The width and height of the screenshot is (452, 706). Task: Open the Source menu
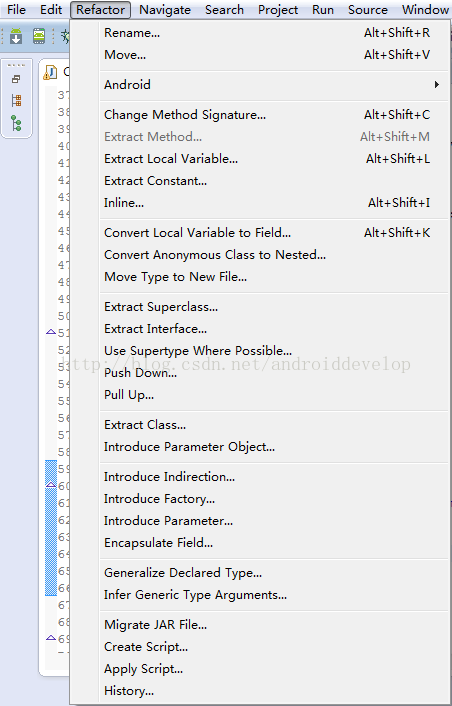[x=367, y=9]
